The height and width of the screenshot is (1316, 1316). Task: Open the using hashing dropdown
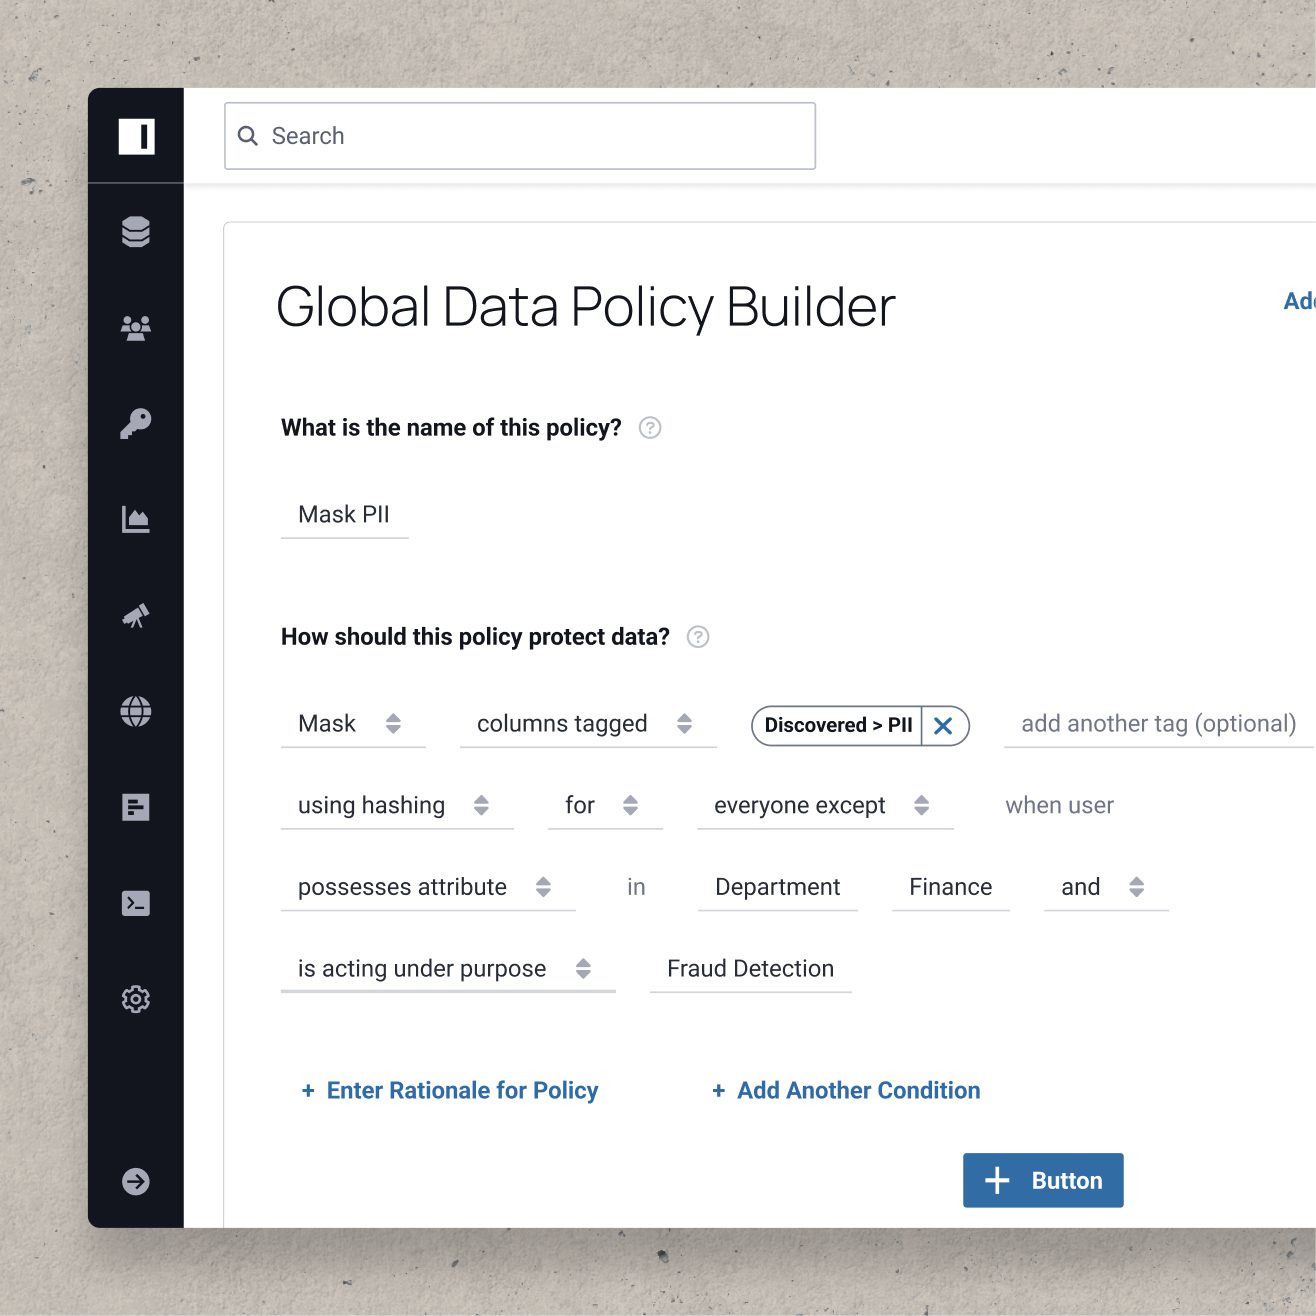tap(395, 806)
